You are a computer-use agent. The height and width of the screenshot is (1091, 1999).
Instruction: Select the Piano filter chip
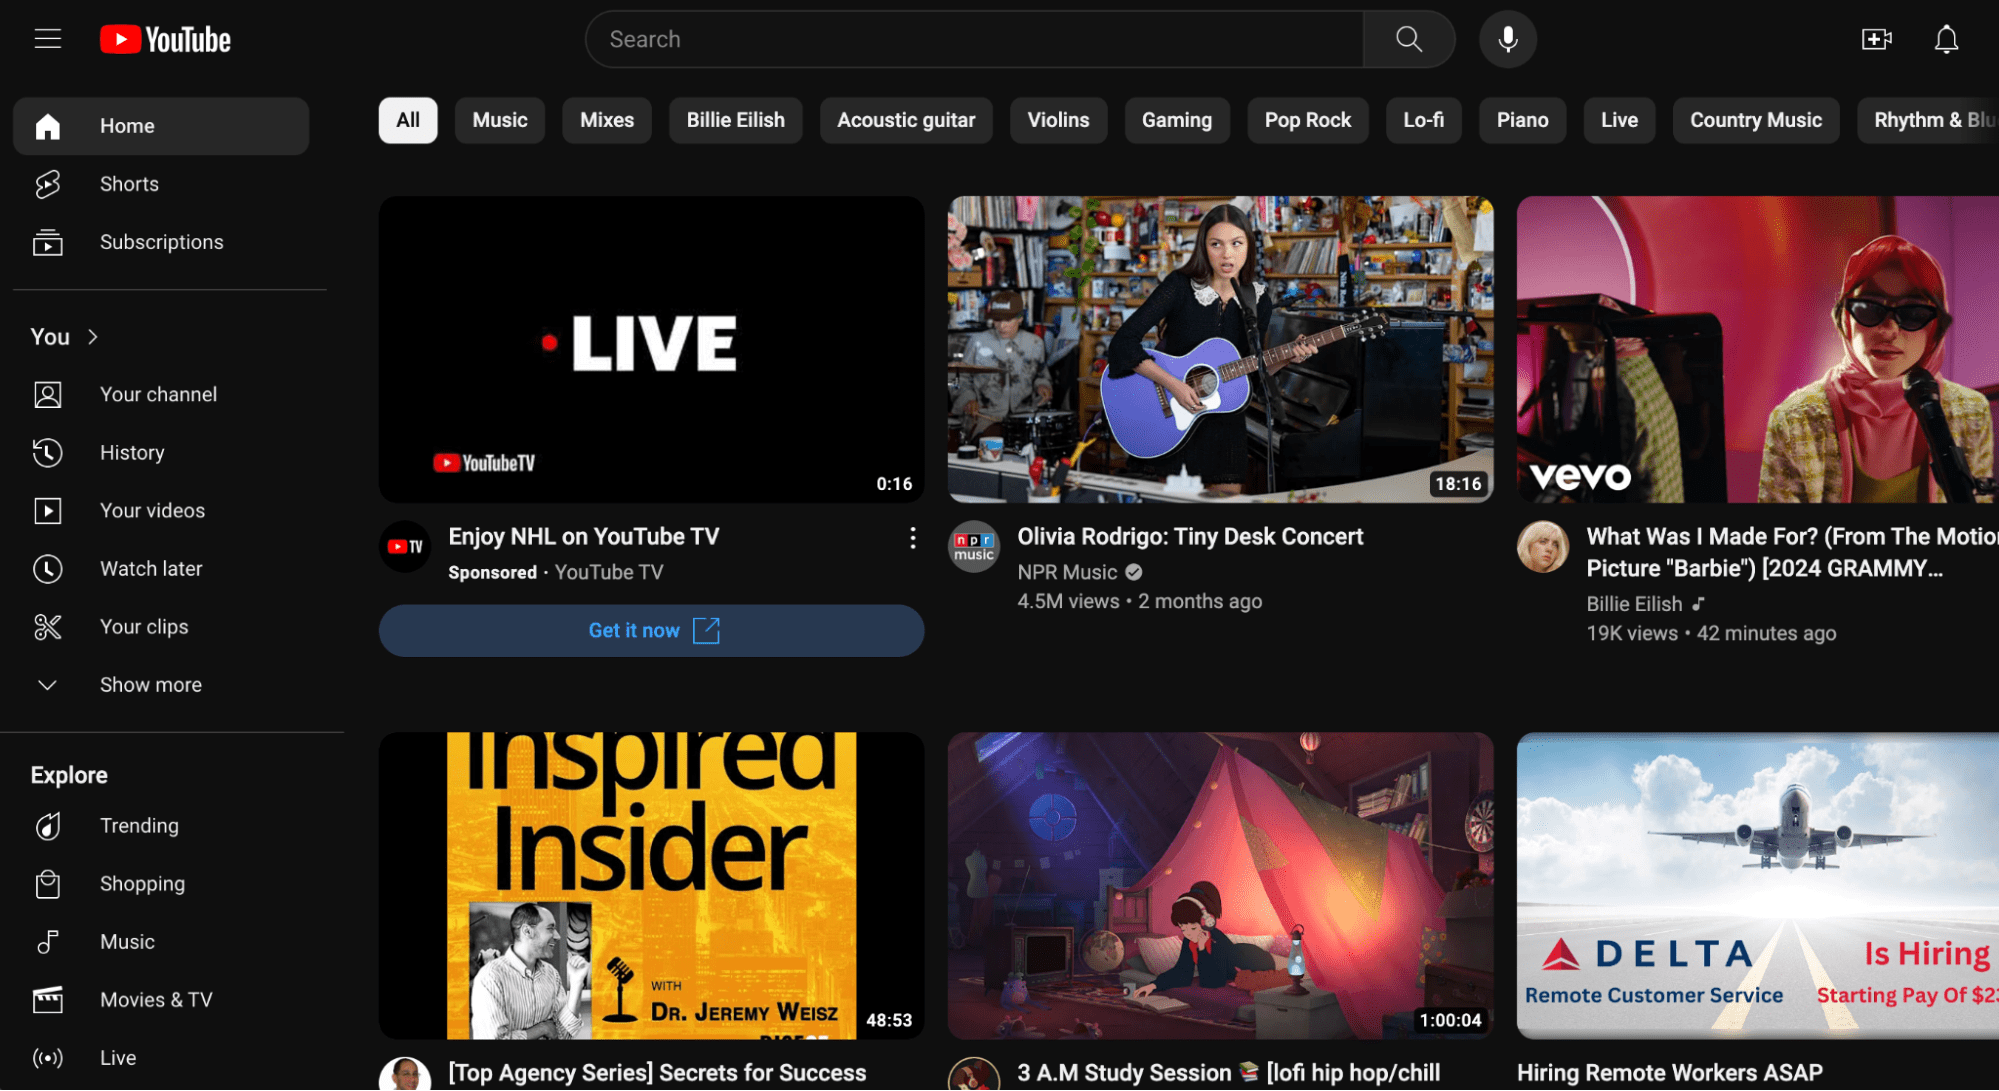[1522, 120]
